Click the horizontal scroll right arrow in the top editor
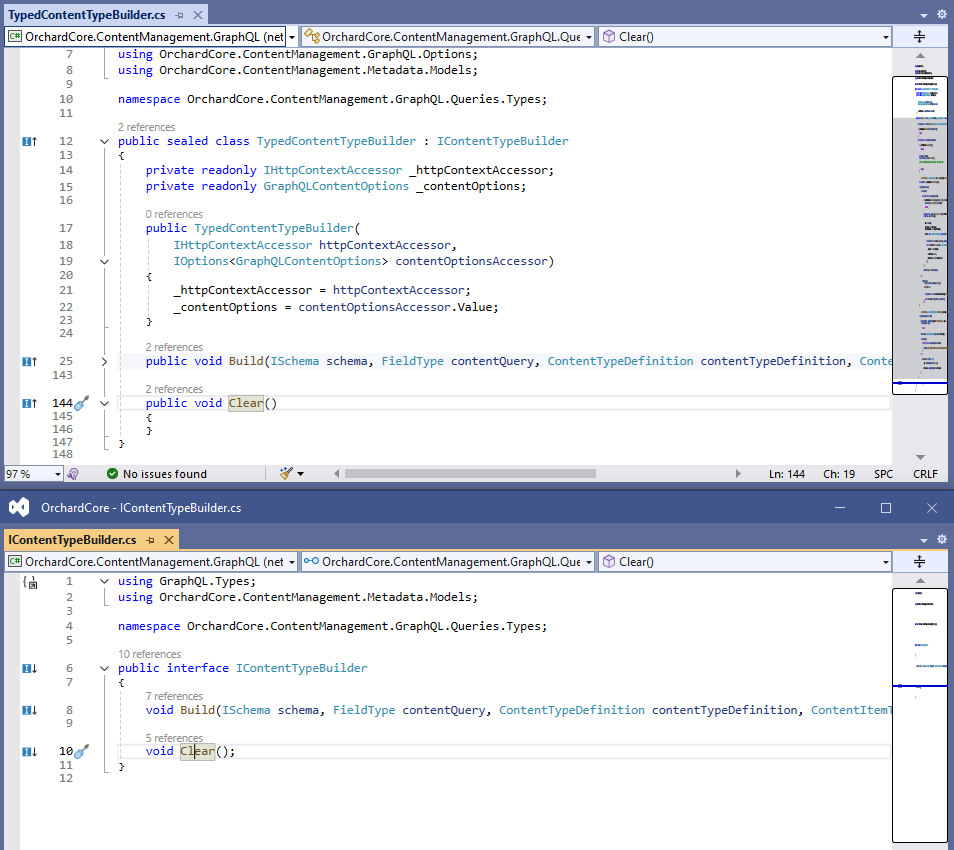Screen dimensions: 954x850 point(738,473)
